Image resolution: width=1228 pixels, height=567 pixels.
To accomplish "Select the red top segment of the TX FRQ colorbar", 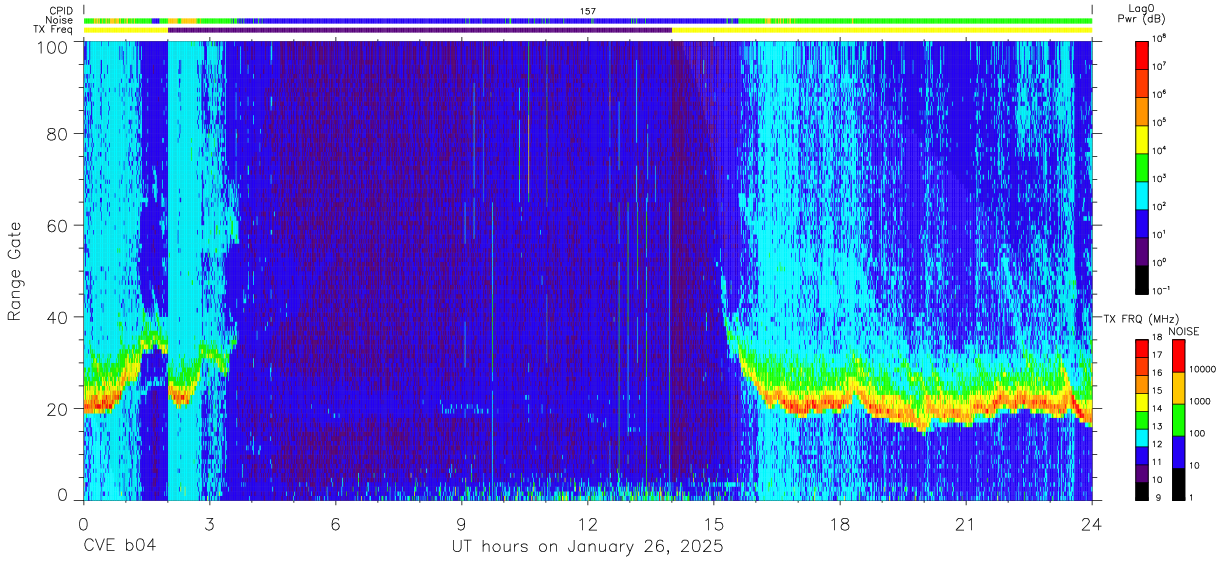I will tap(1141, 349).
